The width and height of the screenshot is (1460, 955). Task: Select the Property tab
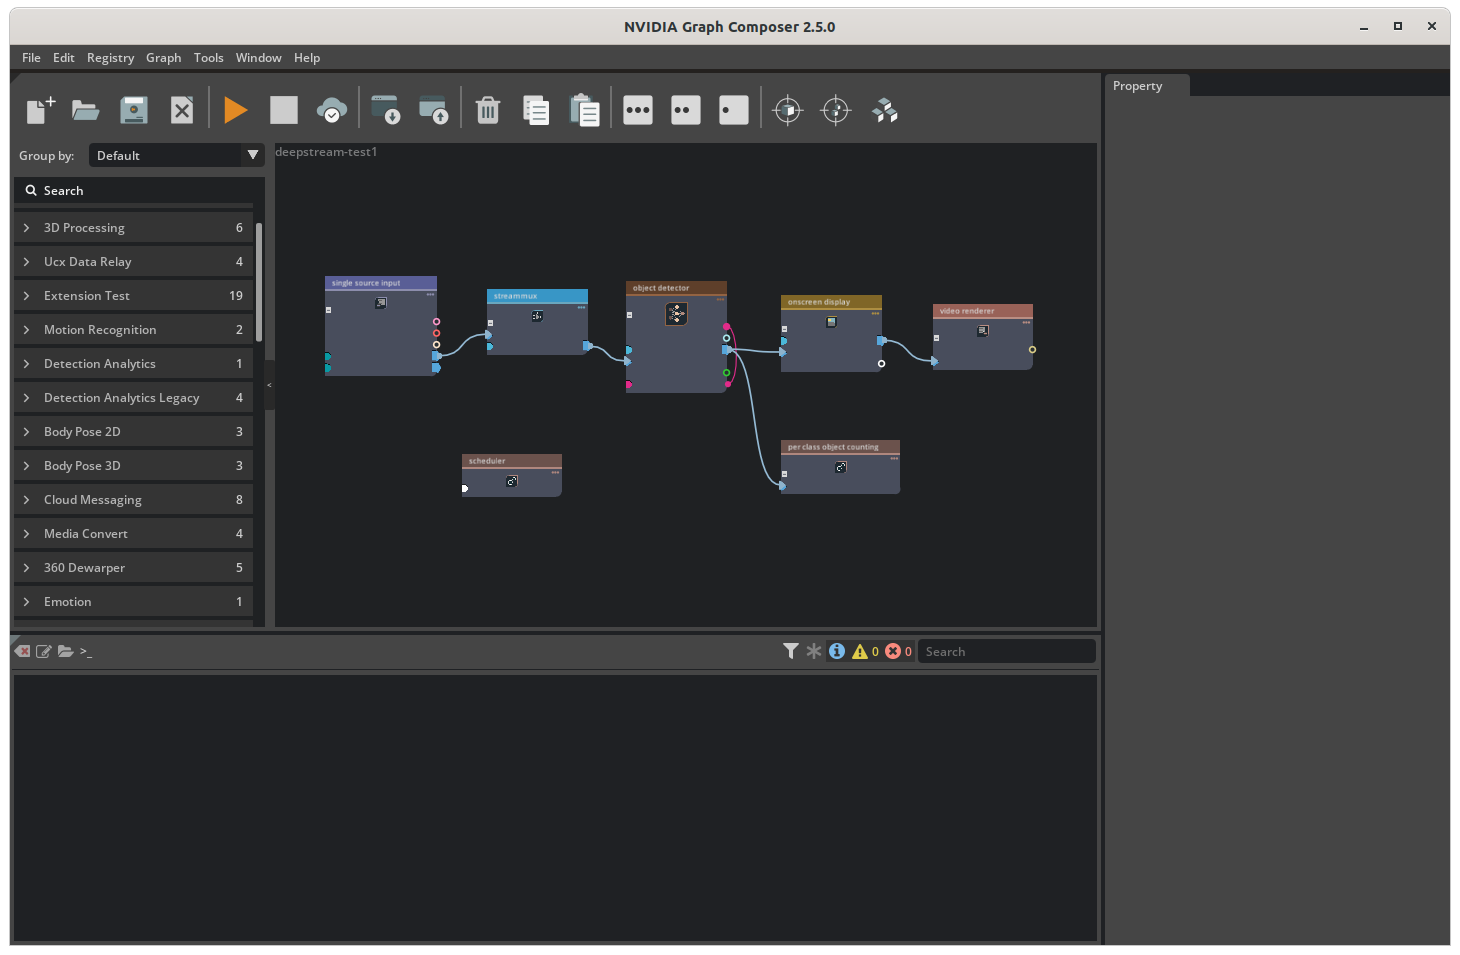(x=1147, y=86)
